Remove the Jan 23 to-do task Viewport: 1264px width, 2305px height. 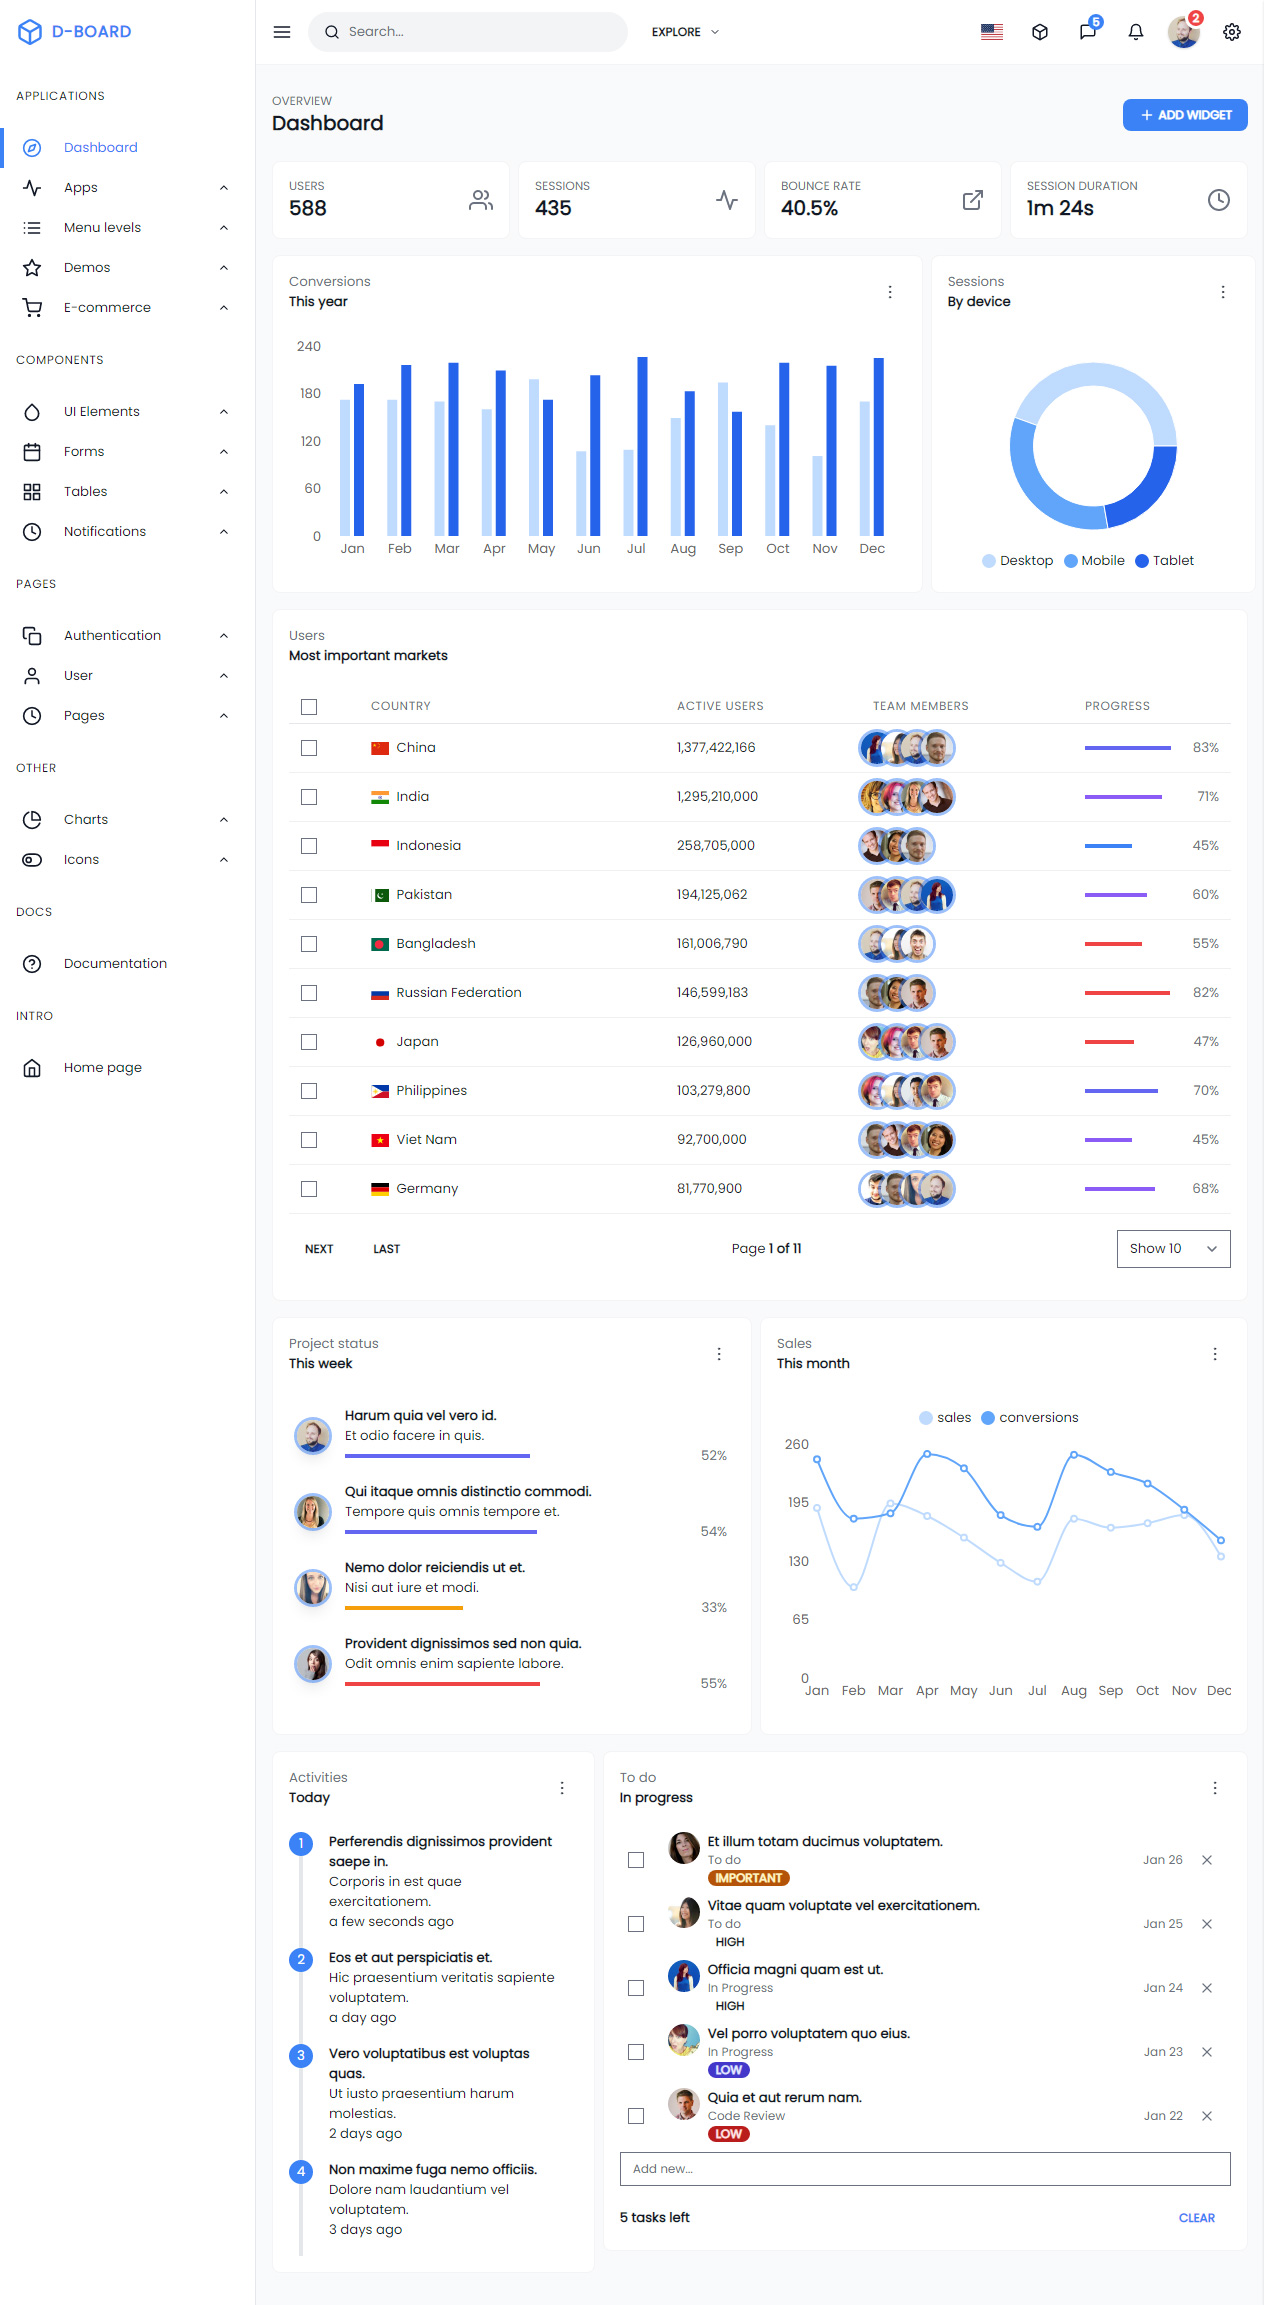tap(1207, 2052)
